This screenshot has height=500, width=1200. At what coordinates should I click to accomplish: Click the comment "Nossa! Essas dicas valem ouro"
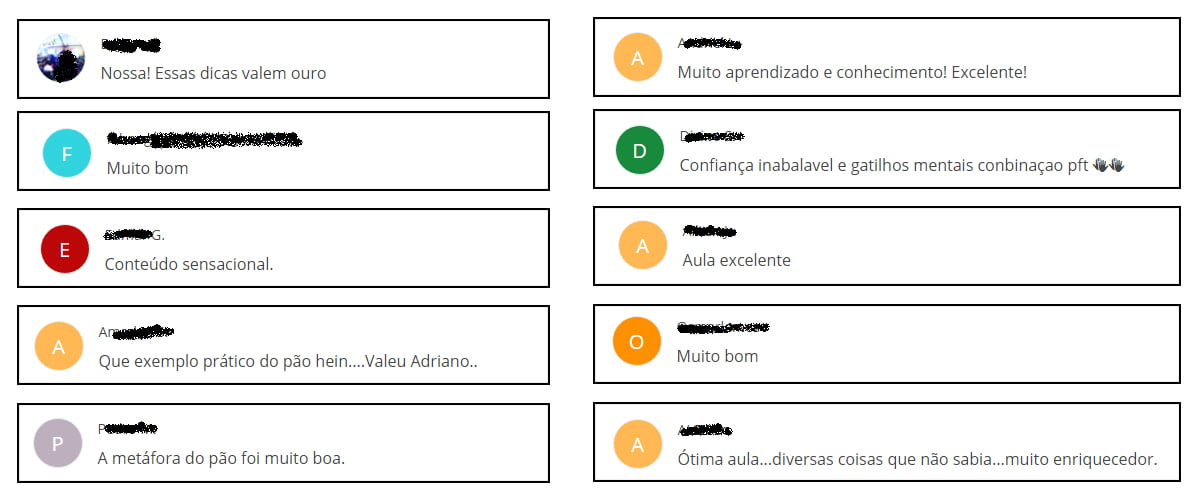(213, 73)
